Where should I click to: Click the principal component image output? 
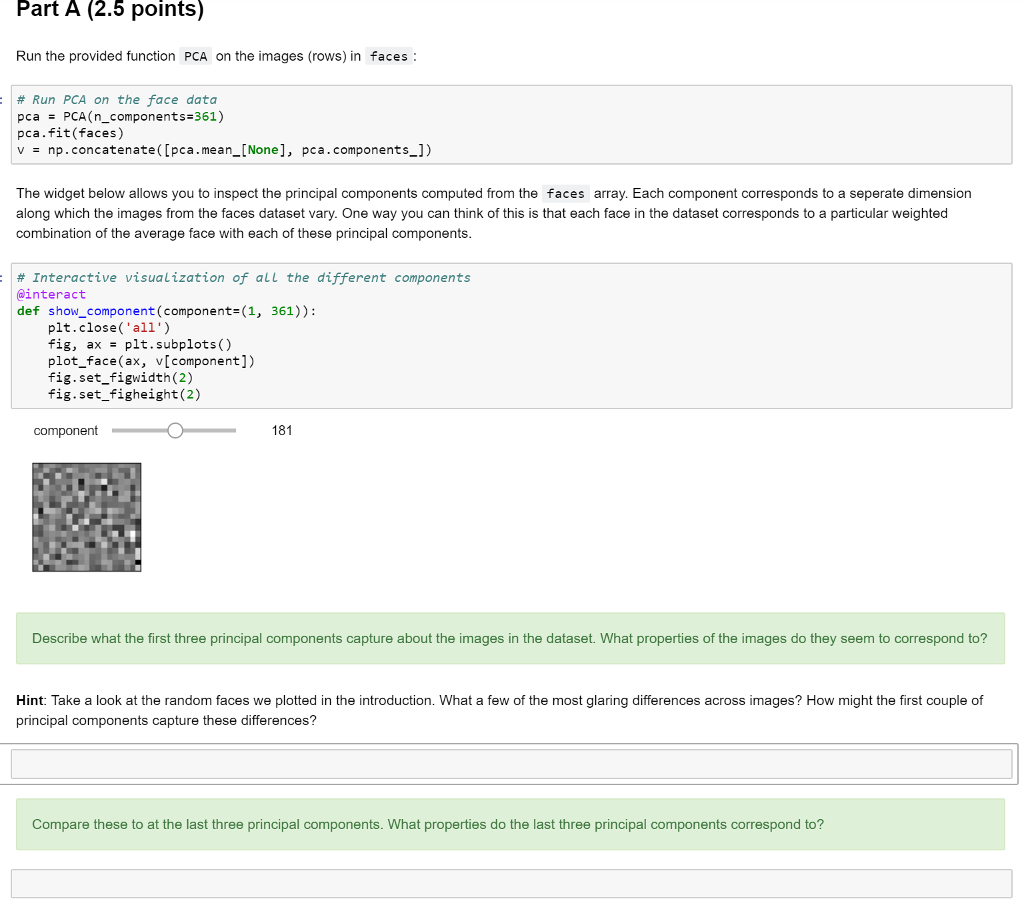(x=87, y=517)
